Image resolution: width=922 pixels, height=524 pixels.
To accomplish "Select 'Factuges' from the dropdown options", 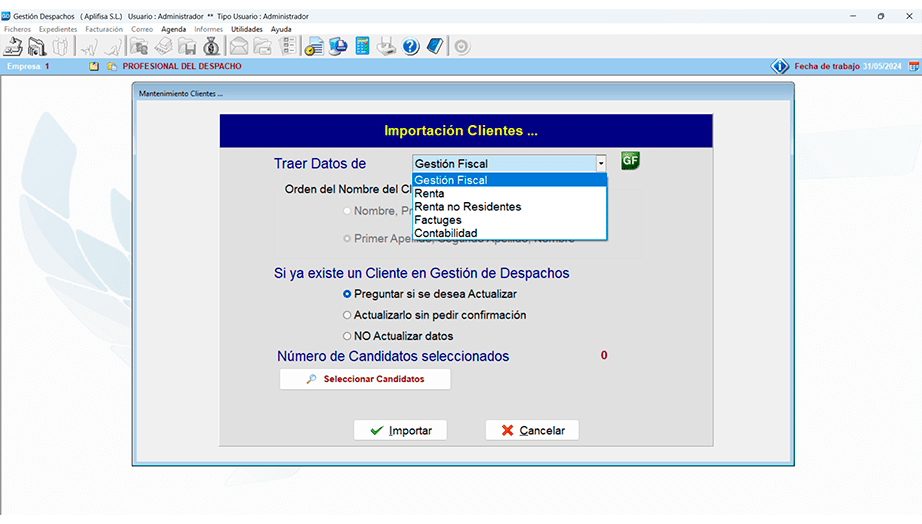I will pos(438,220).
